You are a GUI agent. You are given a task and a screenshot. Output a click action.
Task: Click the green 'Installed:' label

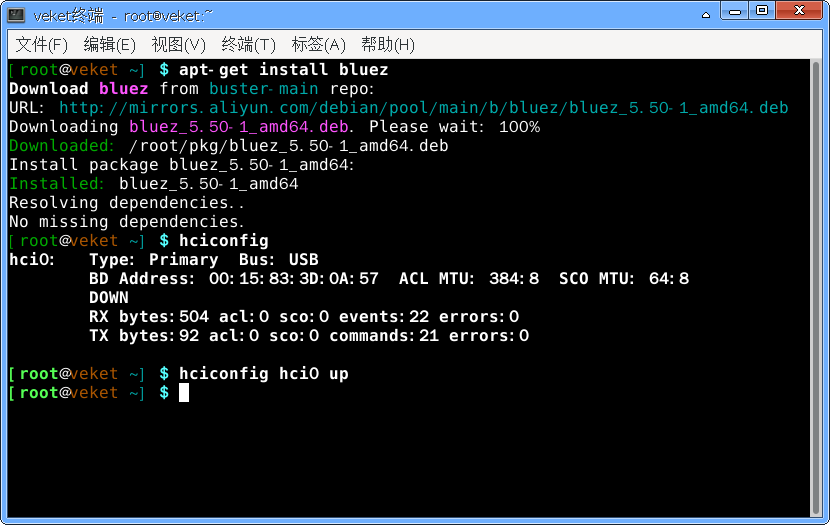[57, 184]
